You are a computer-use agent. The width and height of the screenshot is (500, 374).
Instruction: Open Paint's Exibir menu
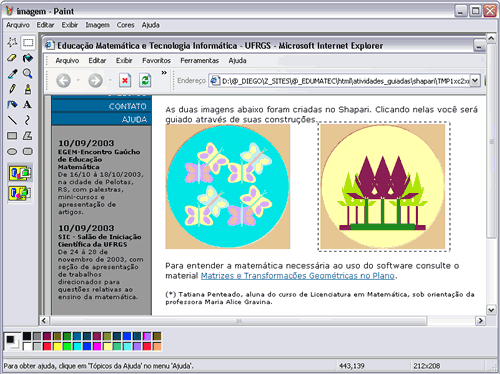click(70, 25)
